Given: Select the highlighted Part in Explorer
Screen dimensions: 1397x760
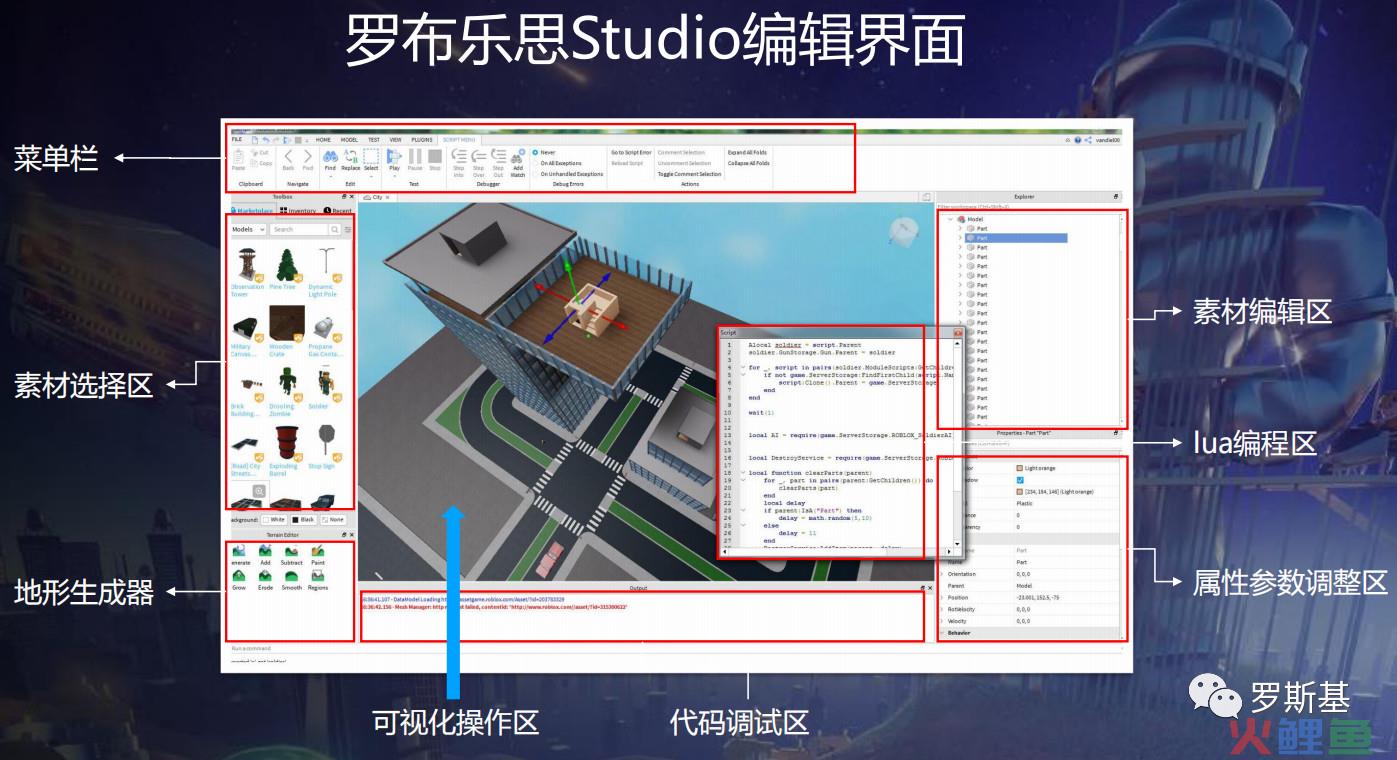Looking at the screenshot, I should (1017, 238).
